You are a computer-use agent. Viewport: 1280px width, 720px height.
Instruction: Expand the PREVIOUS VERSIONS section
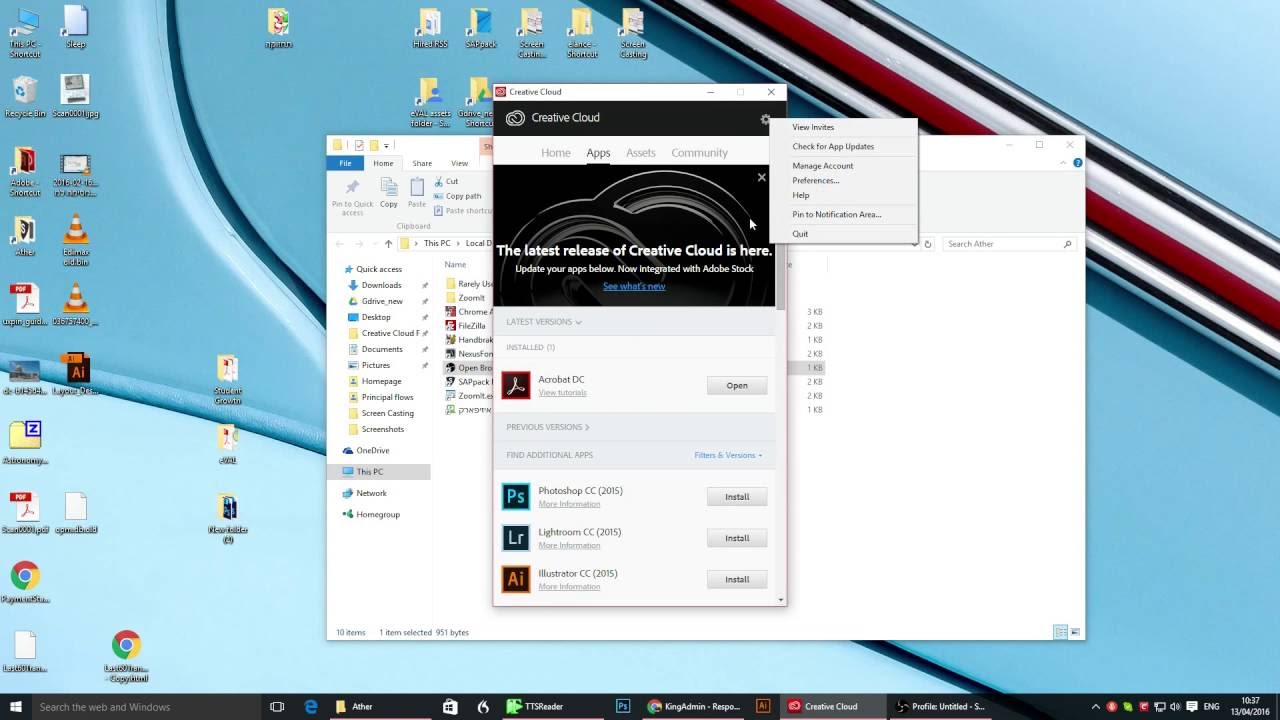(x=547, y=427)
